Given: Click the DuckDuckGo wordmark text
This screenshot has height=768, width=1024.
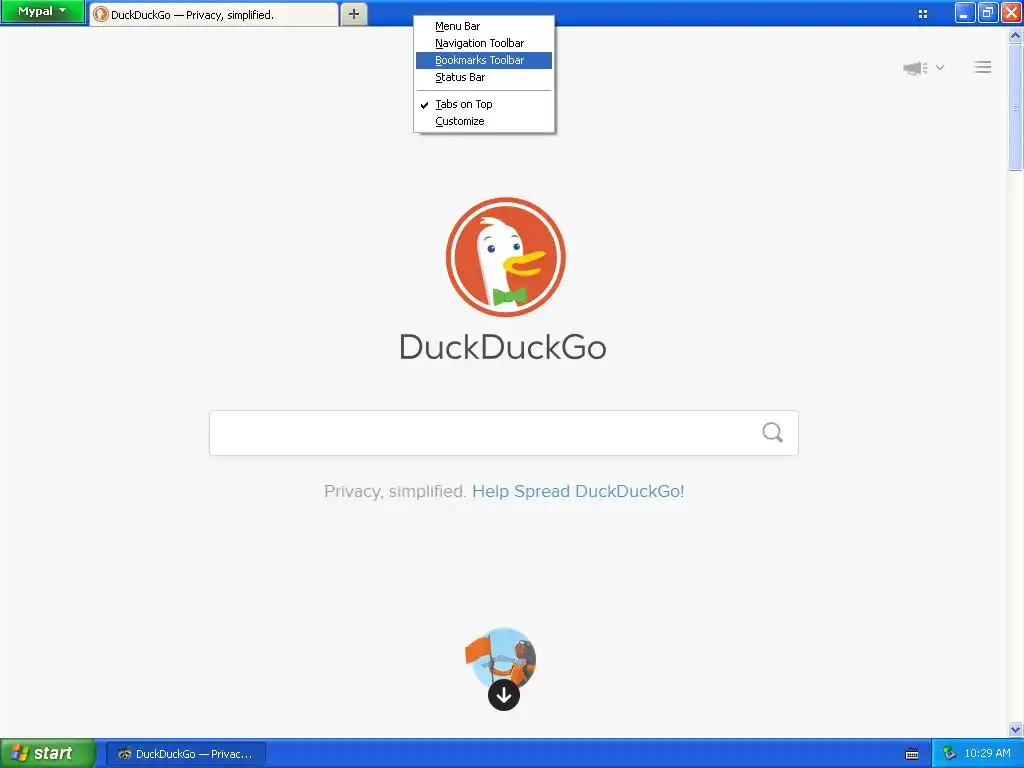Looking at the screenshot, I should click(503, 347).
